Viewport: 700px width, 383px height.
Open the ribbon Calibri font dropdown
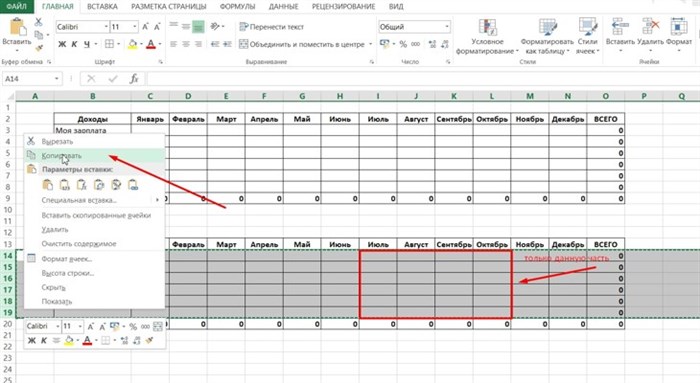point(106,27)
